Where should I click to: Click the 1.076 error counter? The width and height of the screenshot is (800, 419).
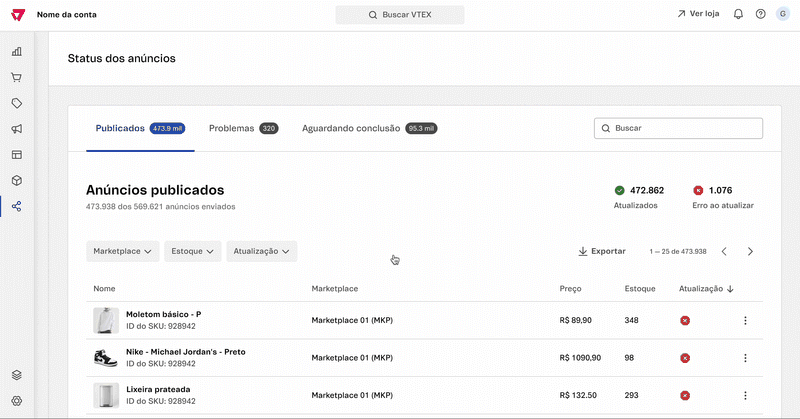(x=720, y=190)
